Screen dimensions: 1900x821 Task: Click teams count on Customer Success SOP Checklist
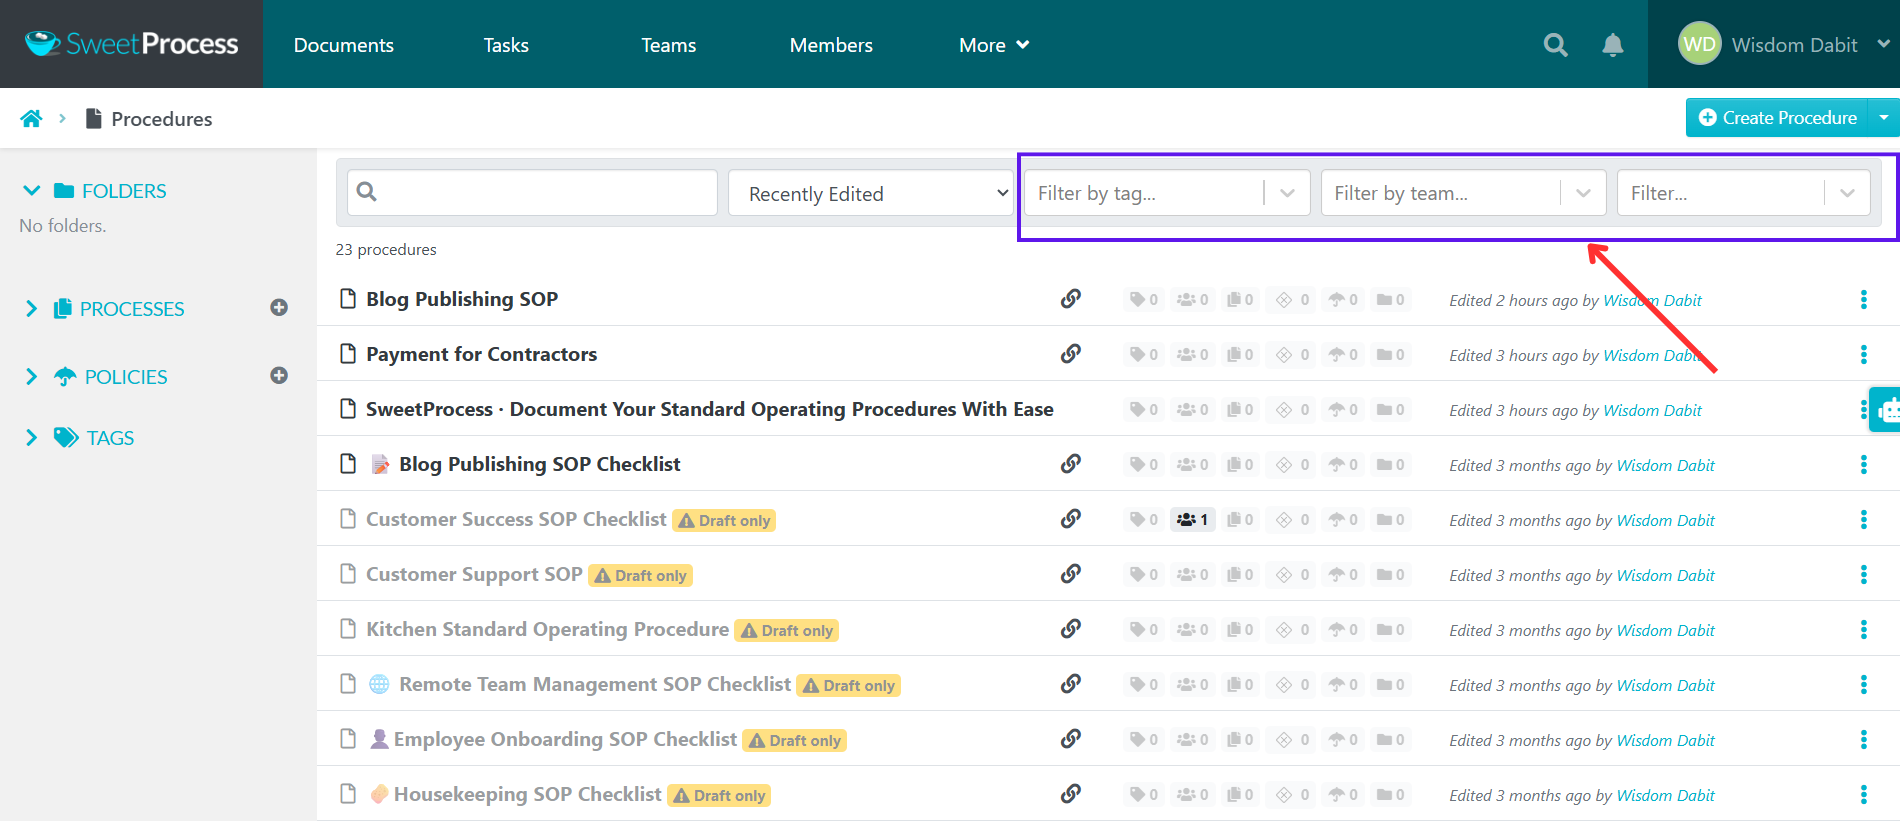click(x=1192, y=520)
